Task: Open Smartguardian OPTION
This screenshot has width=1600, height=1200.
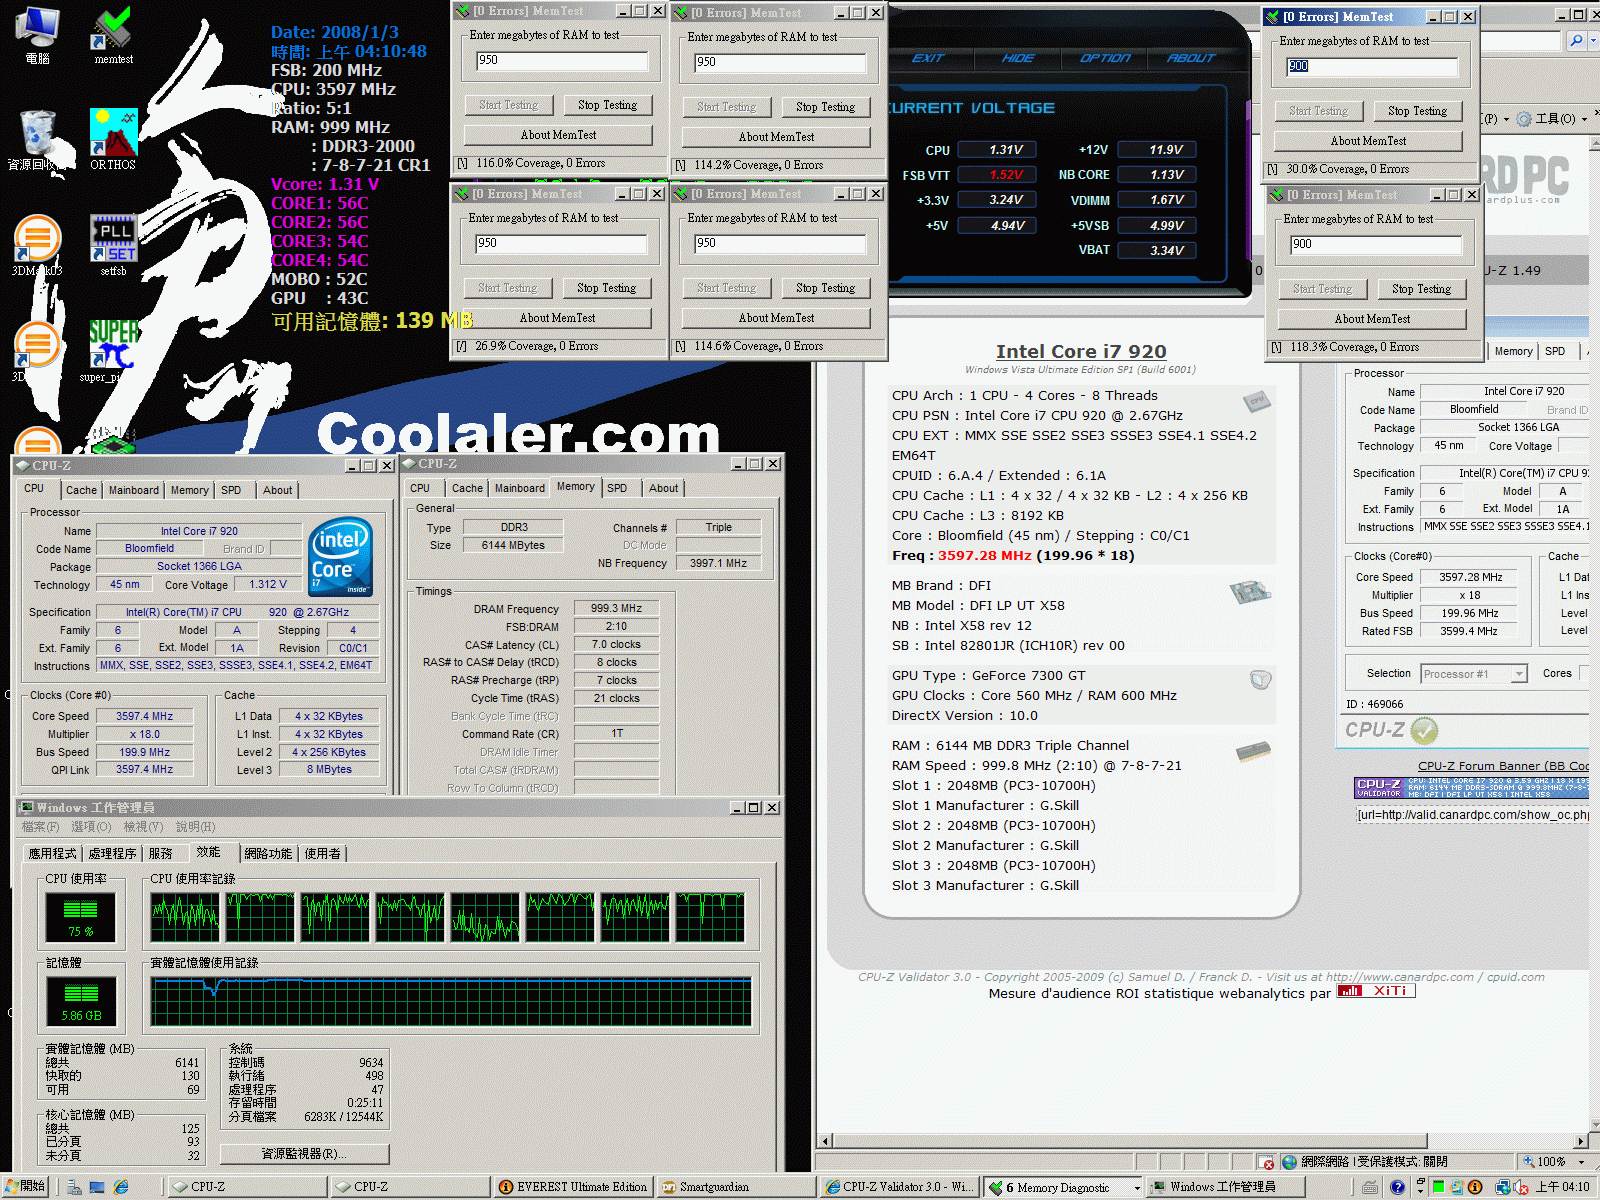Action: pyautogui.click(x=1105, y=58)
